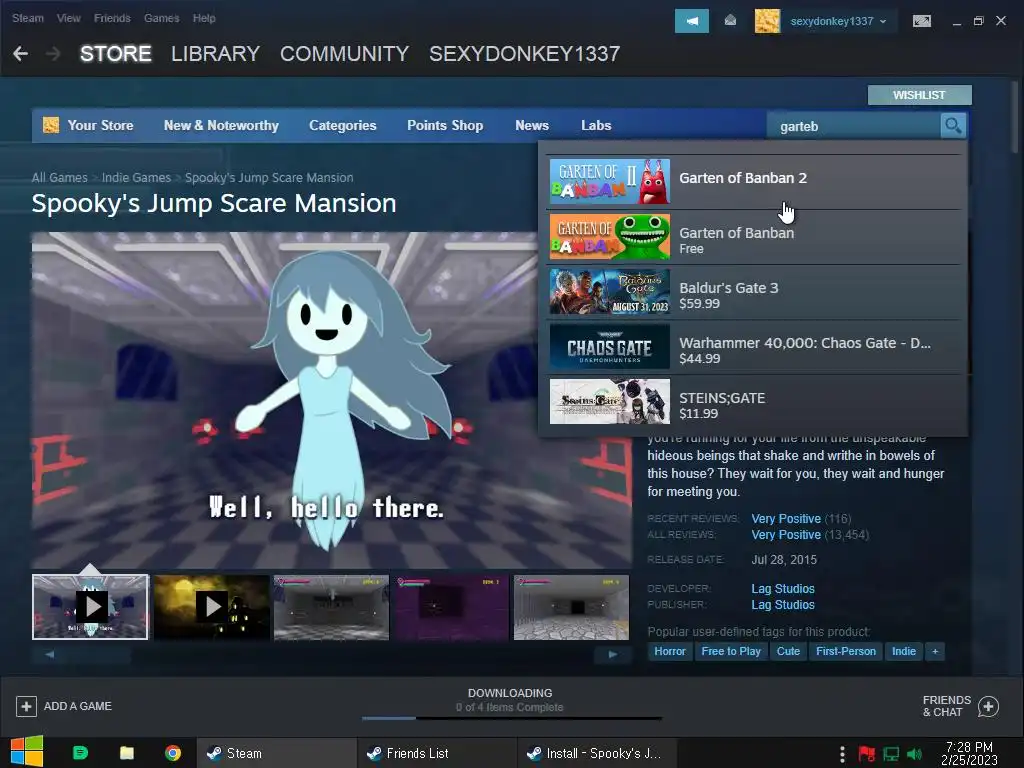Select the third gray corridor screenshot thumbnail
The height and width of the screenshot is (768, 1024).
[x=331, y=607]
